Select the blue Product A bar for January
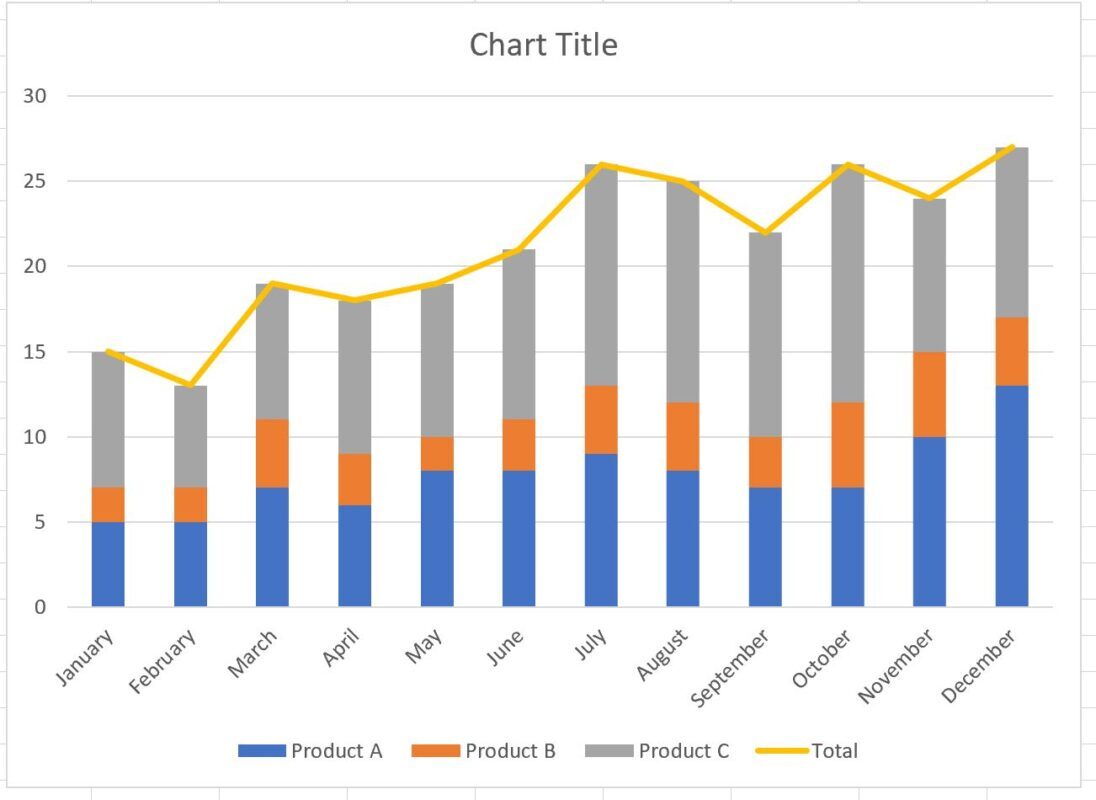Image resolution: width=1096 pixels, height=800 pixels. [108, 564]
